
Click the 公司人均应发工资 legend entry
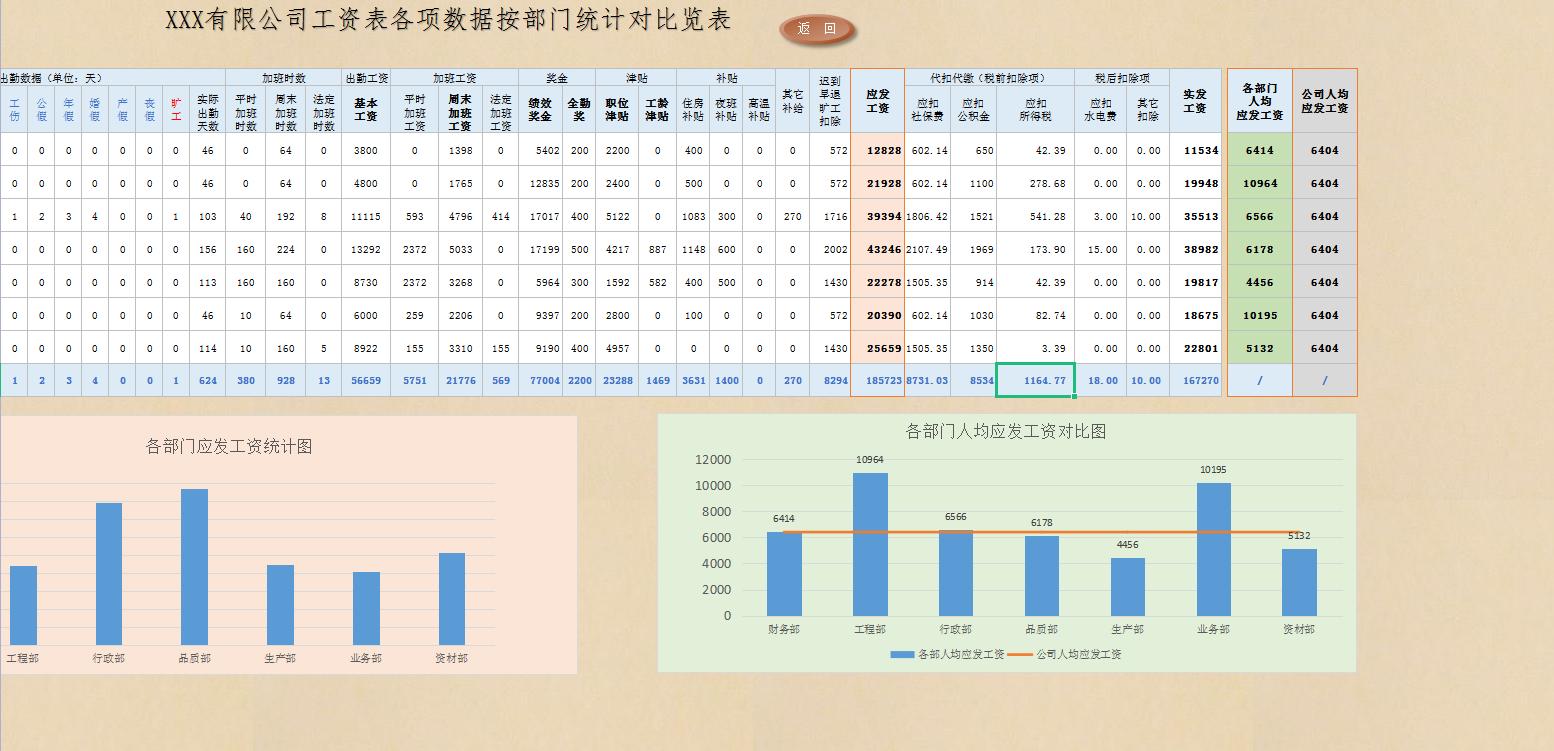(x=1075, y=655)
